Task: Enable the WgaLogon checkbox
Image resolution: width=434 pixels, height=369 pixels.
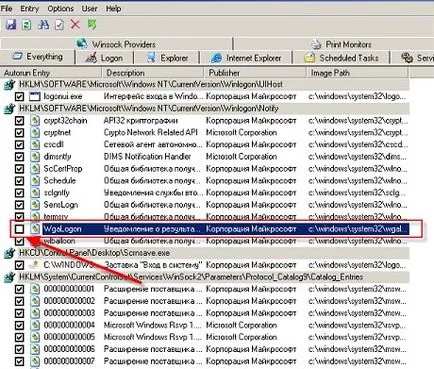Action: pyautogui.click(x=20, y=229)
